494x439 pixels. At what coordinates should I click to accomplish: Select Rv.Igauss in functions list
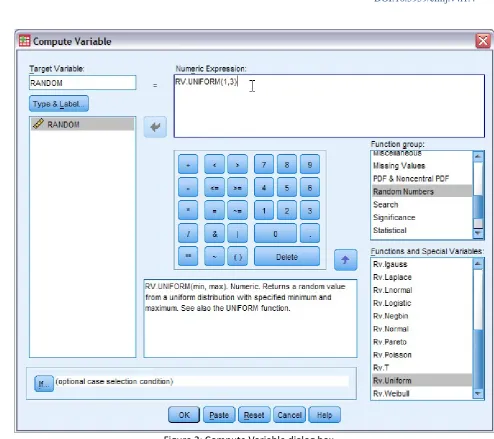pos(422,264)
